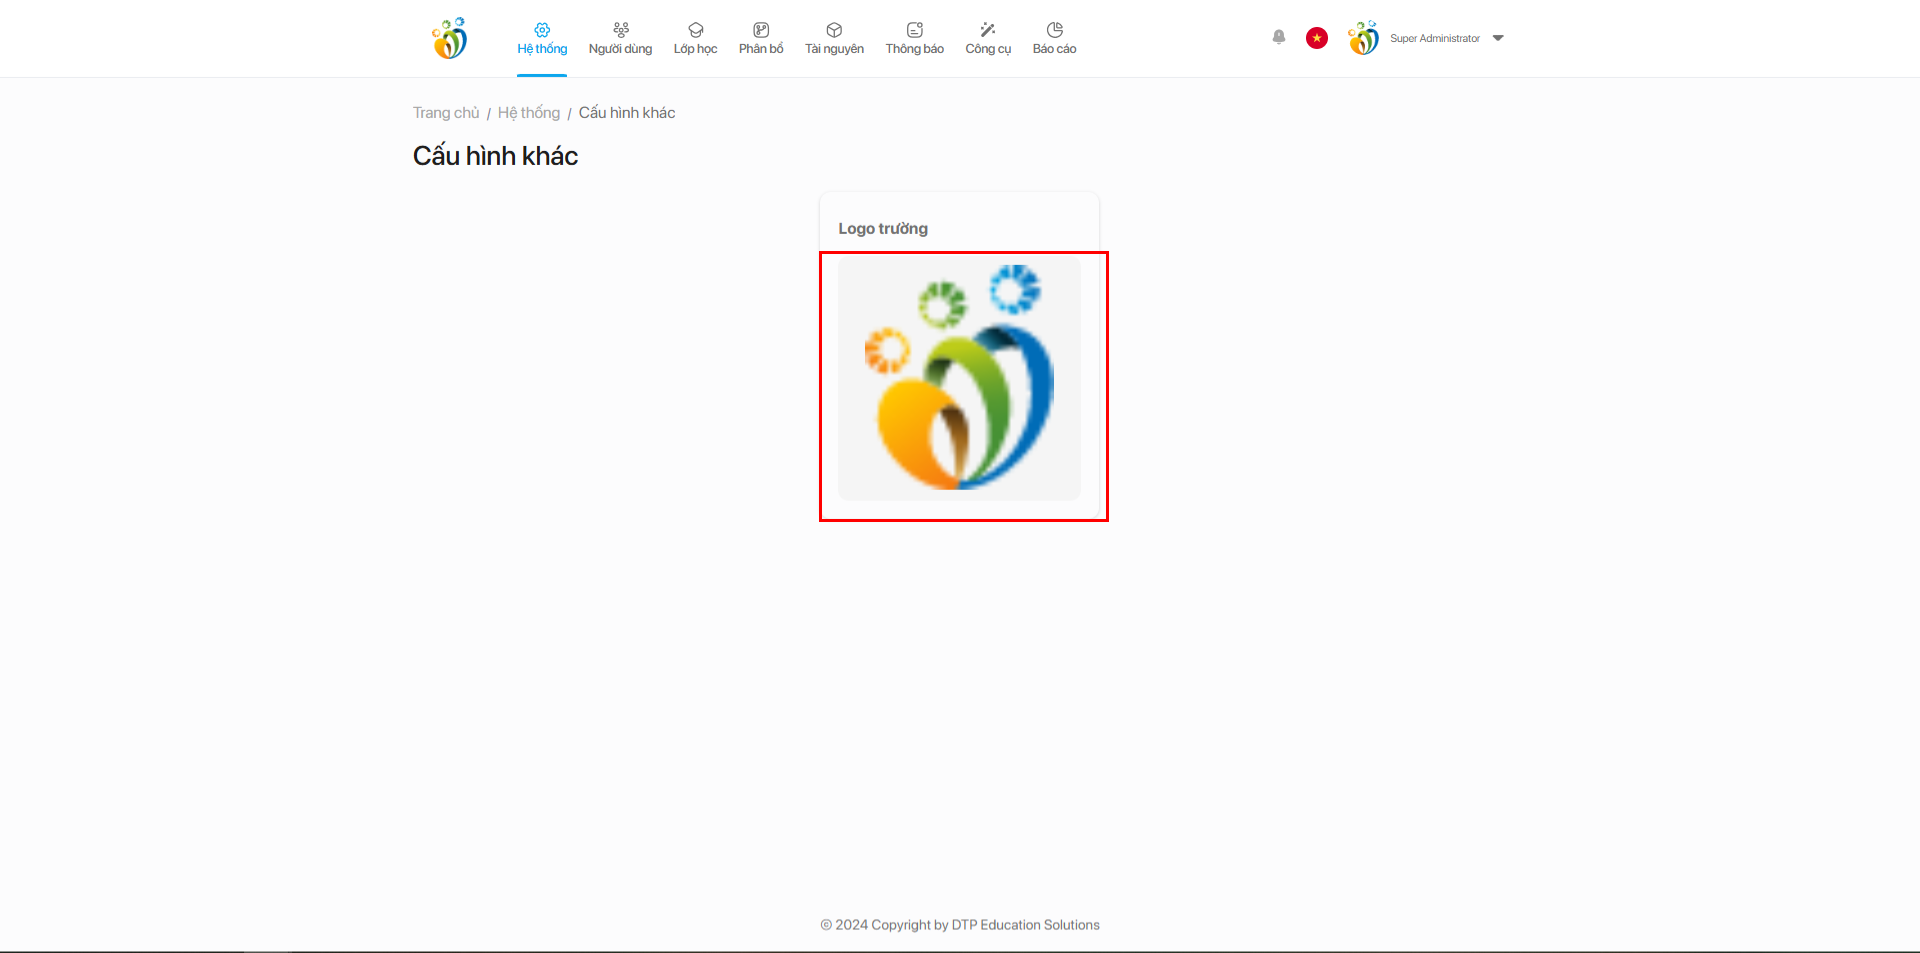Open the Phân bổ menu

pyautogui.click(x=761, y=39)
